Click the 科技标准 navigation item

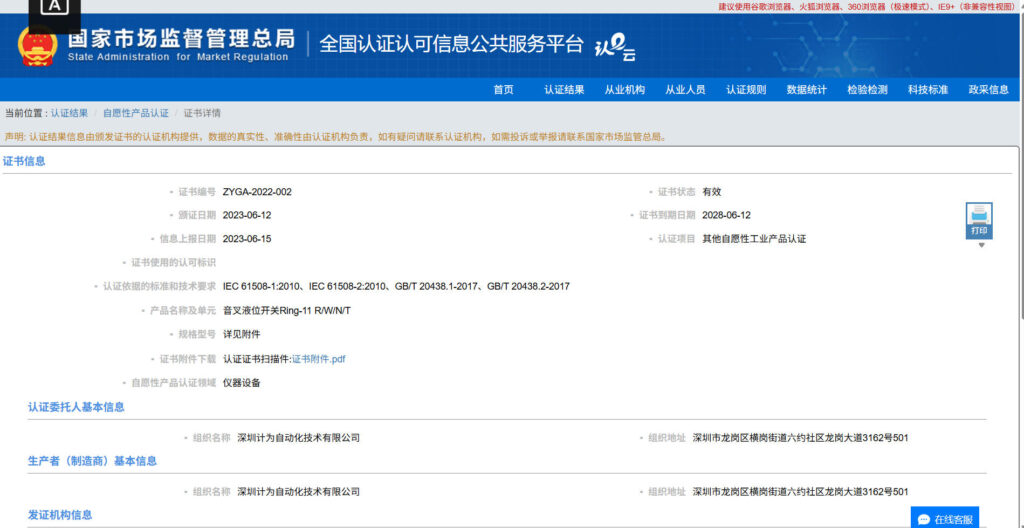click(927, 90)
